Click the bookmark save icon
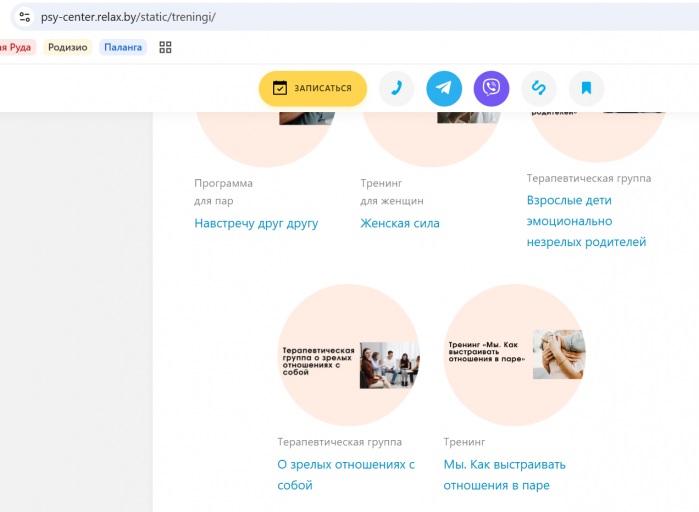699x512 pixels. [587, 88]
